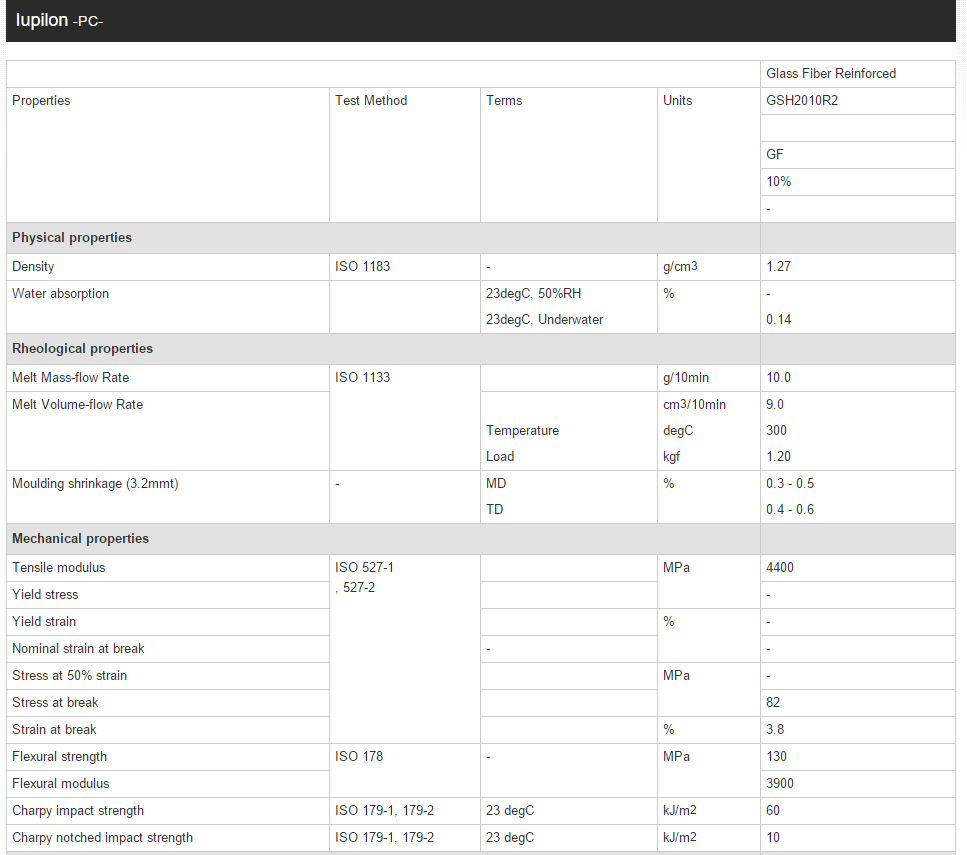The height and width of the screenshot is (855, 967).
Task: Click the Yield strain row label
Action: [44, 622]
